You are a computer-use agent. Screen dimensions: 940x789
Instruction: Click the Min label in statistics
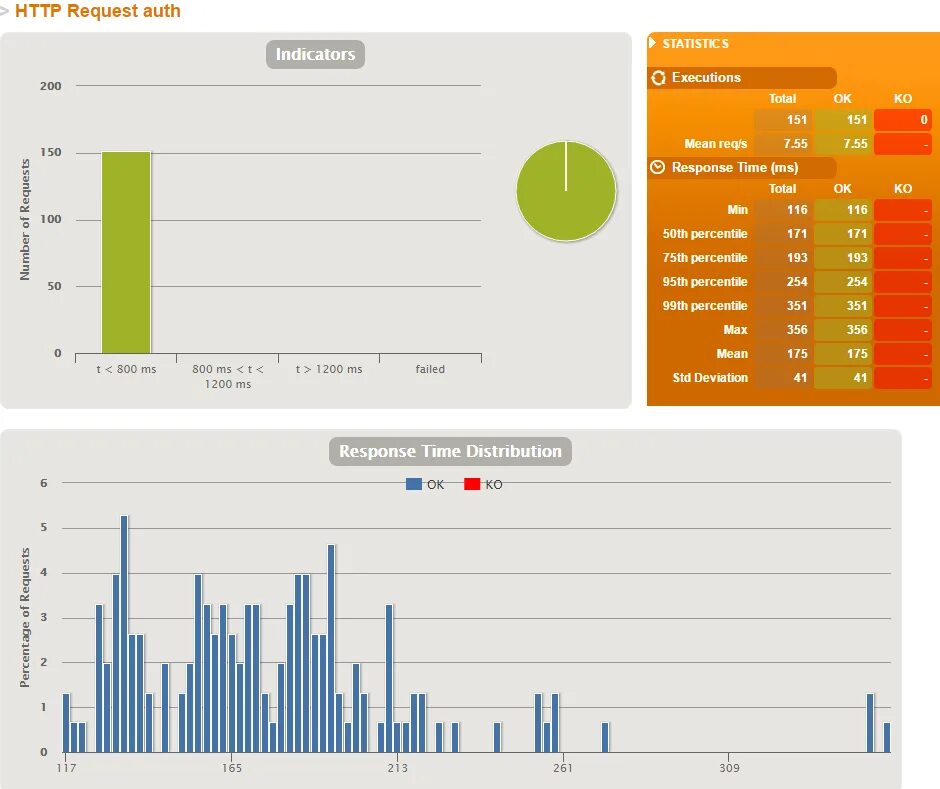tap(737, 210)
